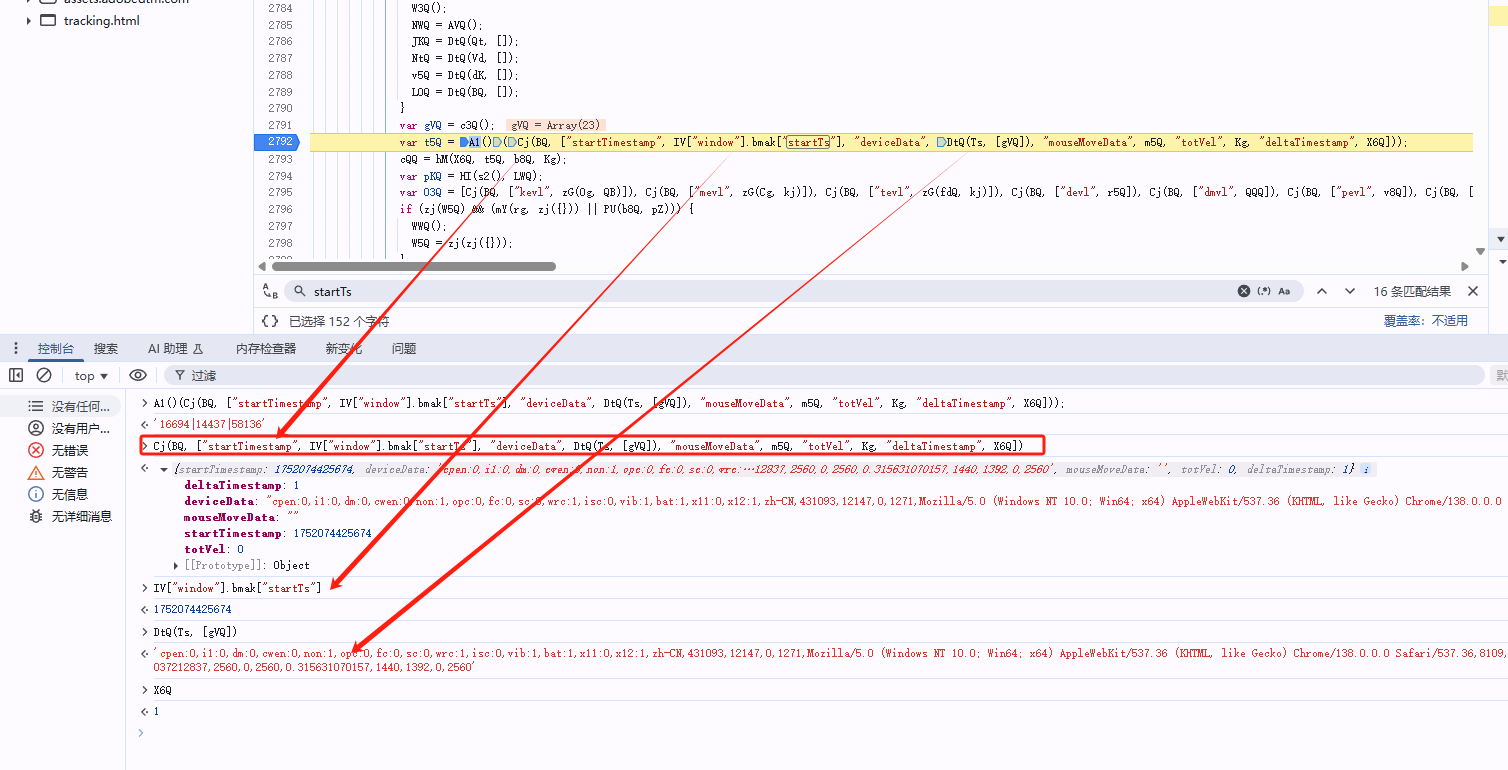The image size is (1508, 770).
Task: Click the bug verbose icon
Action: 36,517
